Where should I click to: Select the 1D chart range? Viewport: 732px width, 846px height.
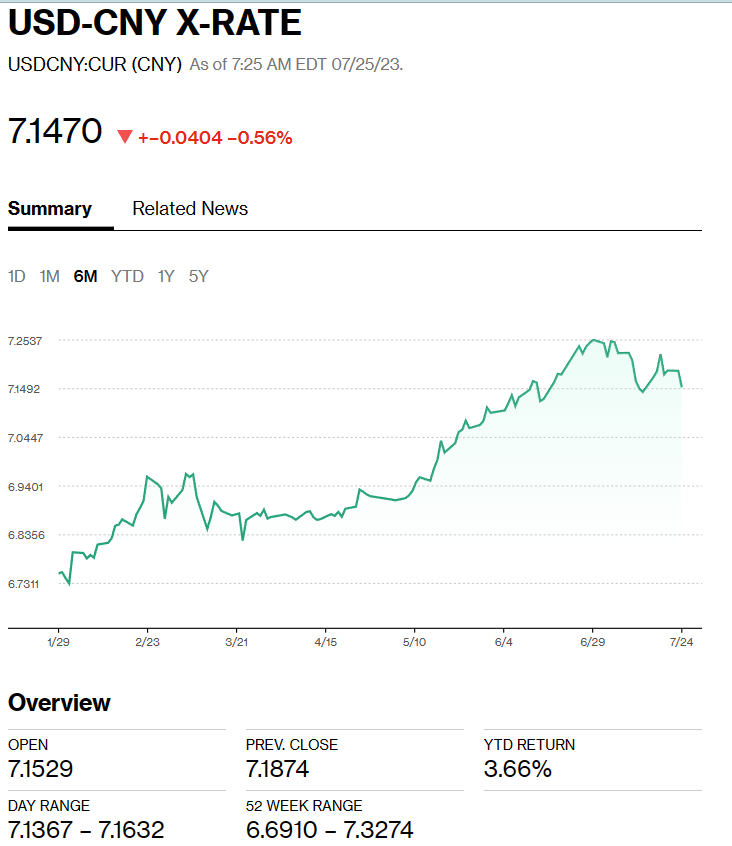[x=17, y=276]
